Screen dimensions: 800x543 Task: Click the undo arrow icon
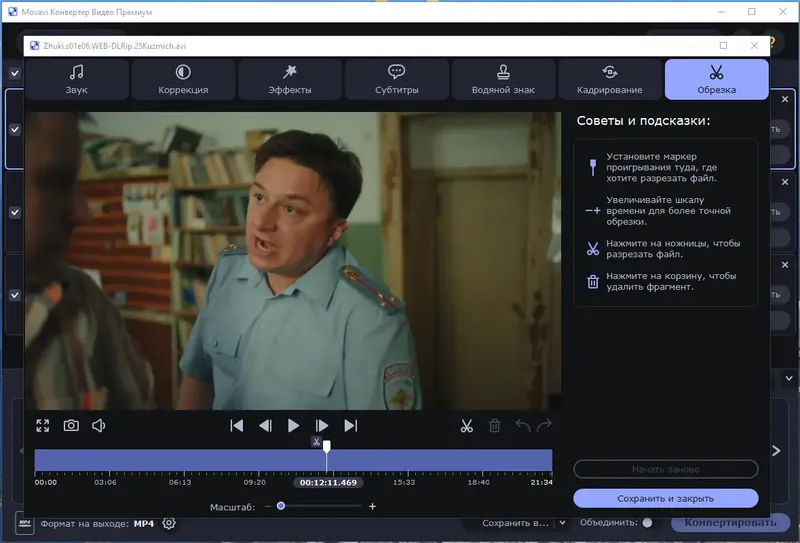tap(522, 426)
